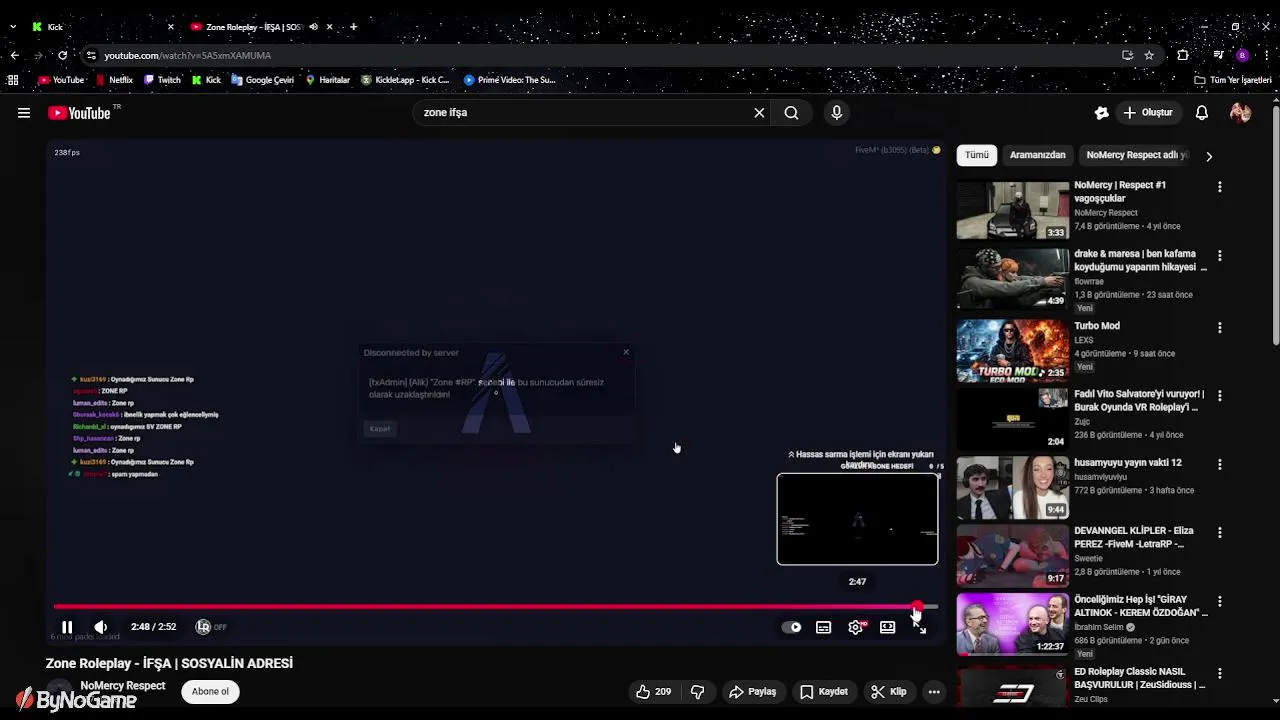Open husamyuyu yayın vakti 12 title
The image size is (1280, 720).
(x=1128, y=463)
